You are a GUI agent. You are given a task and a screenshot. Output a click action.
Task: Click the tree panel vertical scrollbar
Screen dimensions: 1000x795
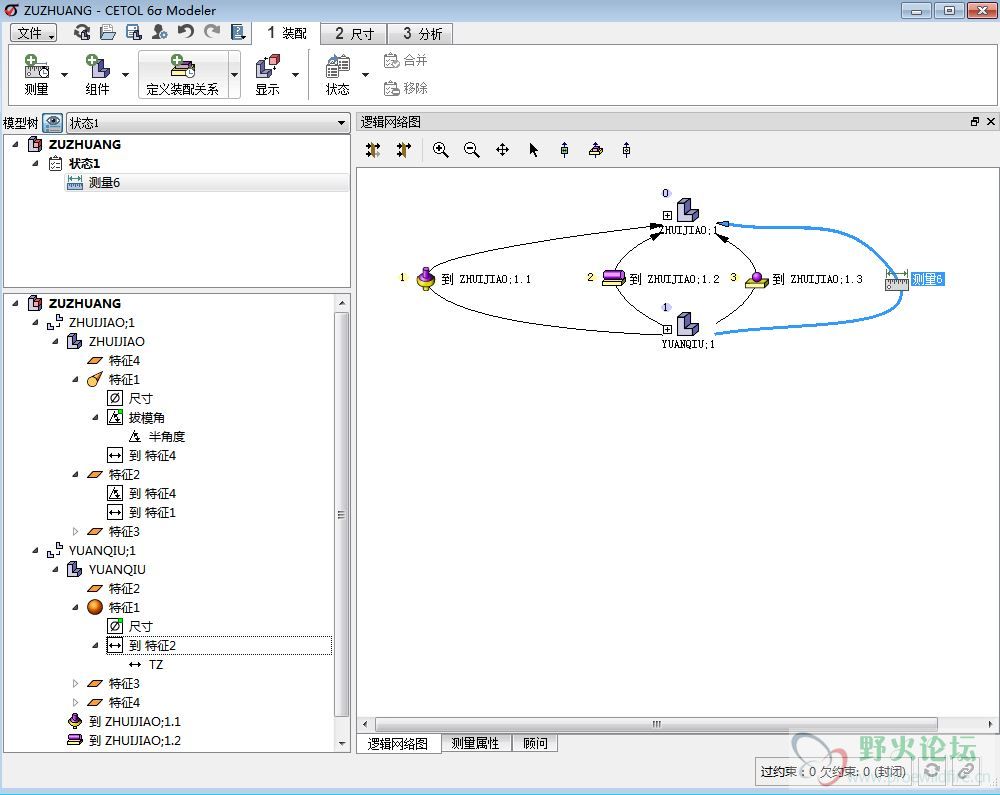pyautogui.click(x=342, y=514)
